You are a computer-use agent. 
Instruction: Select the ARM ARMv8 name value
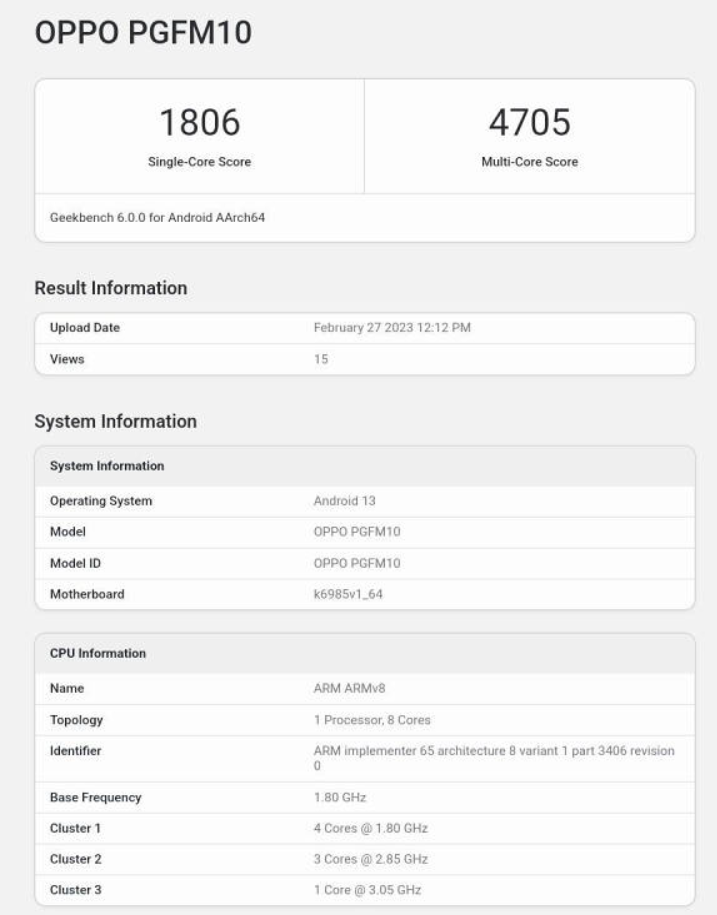tap(347, 688)
